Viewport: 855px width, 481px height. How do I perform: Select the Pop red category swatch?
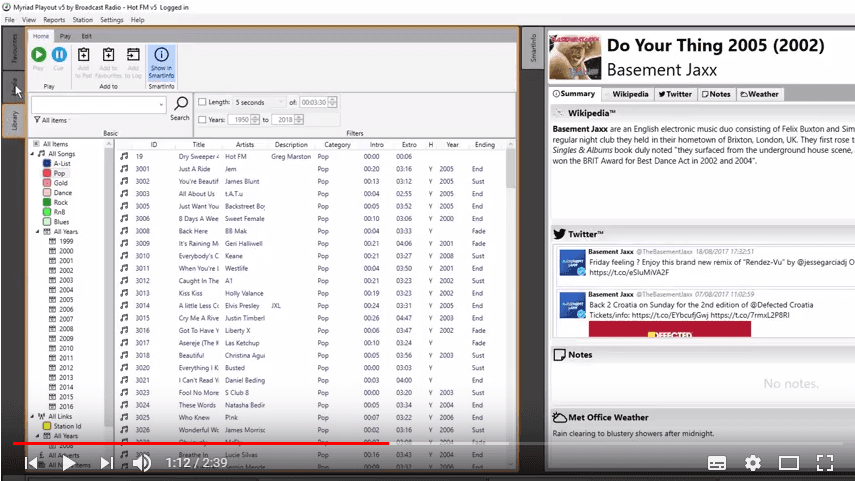(x=47, y=173)
